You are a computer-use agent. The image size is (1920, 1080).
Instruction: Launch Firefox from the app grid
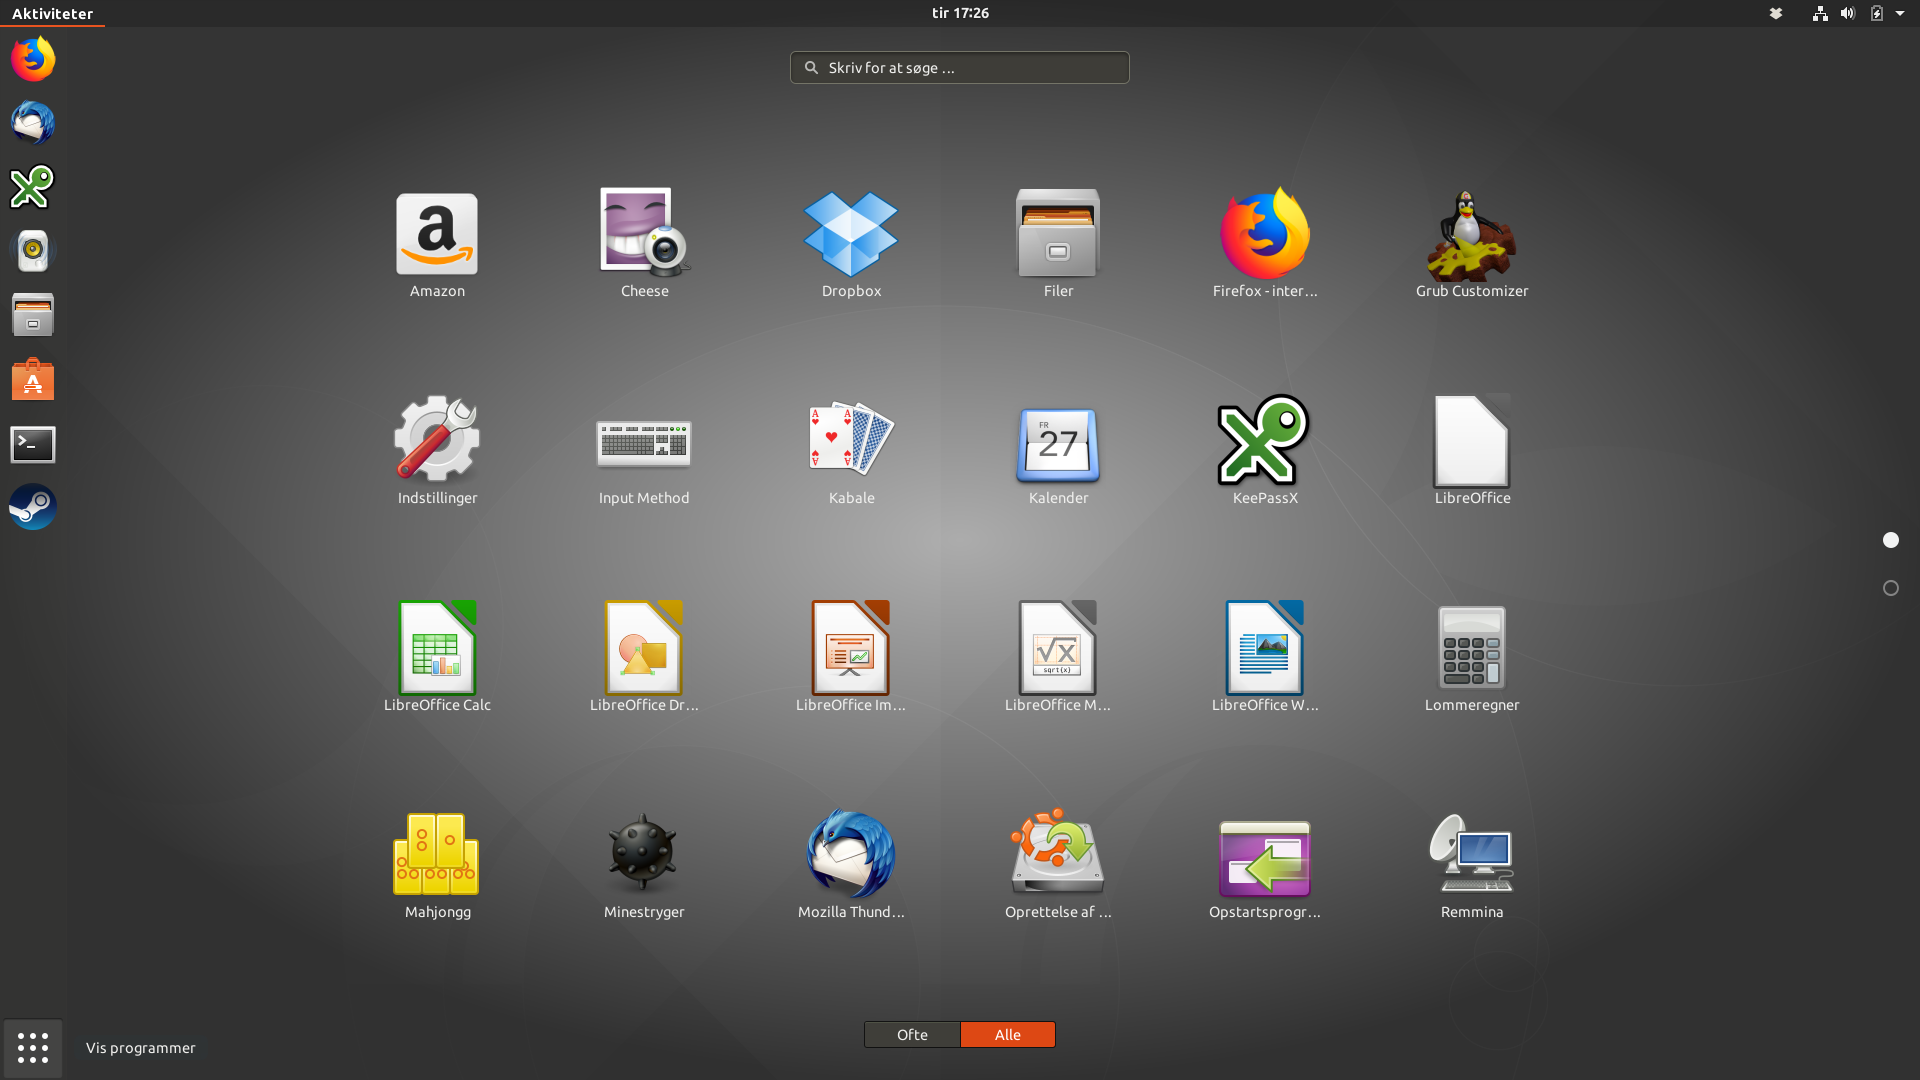[x=1265, y=244]
